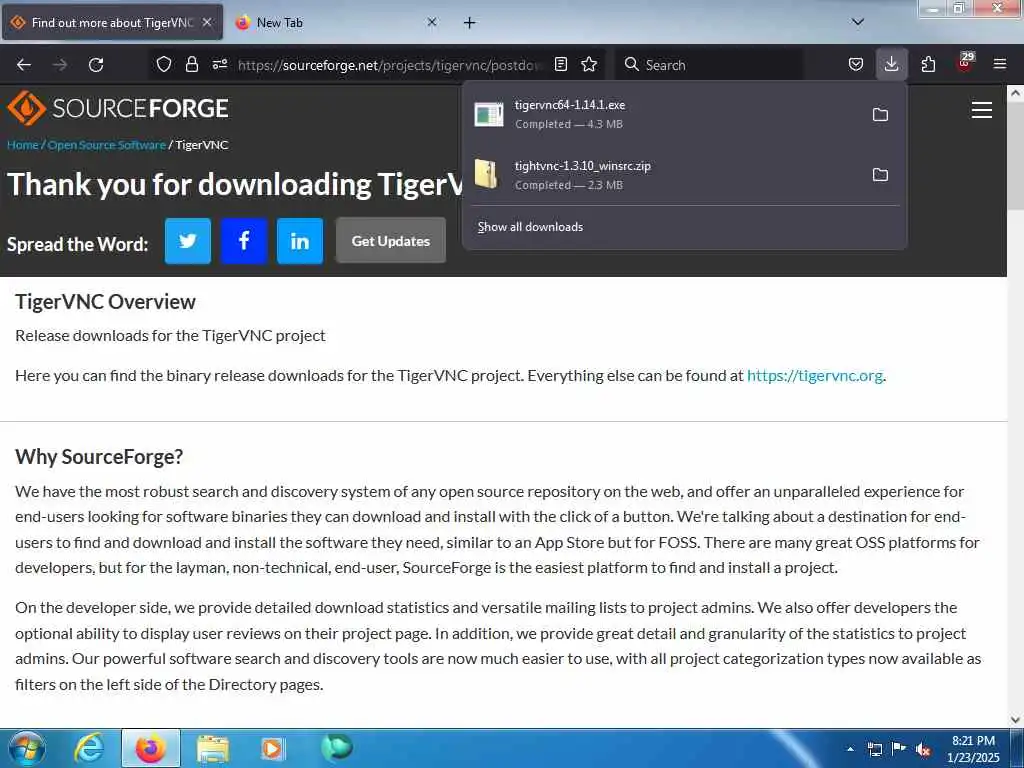
Task: Open the https://tigervnc.org link
Action: 814,376
